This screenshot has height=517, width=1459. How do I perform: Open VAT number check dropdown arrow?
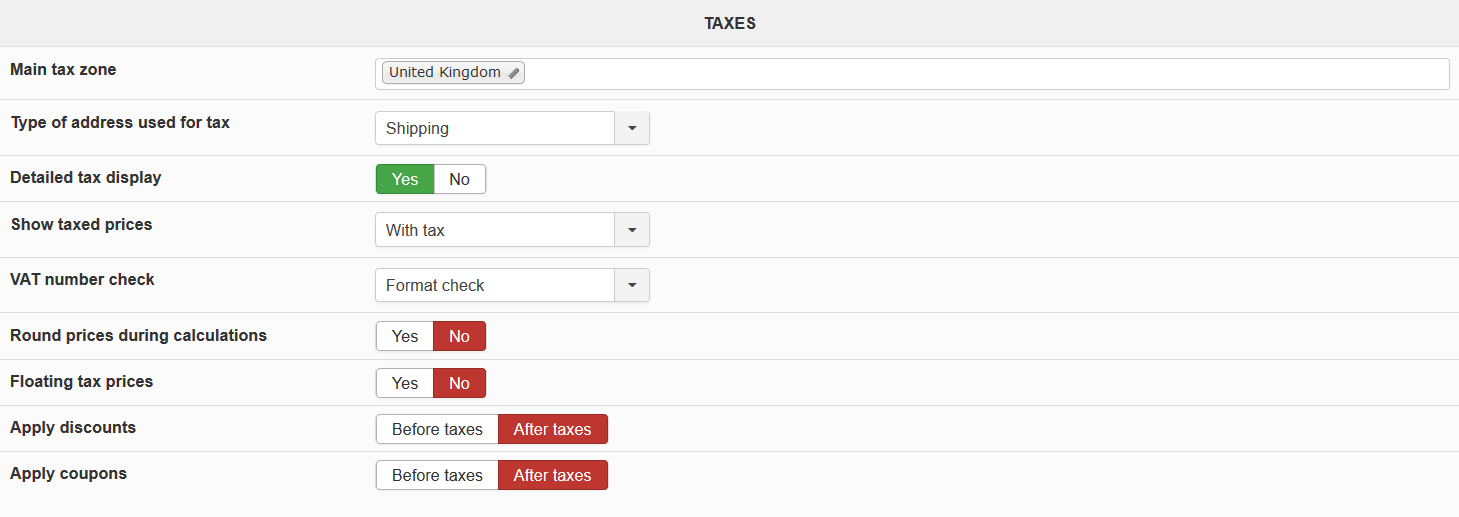[x=632, y=285]
